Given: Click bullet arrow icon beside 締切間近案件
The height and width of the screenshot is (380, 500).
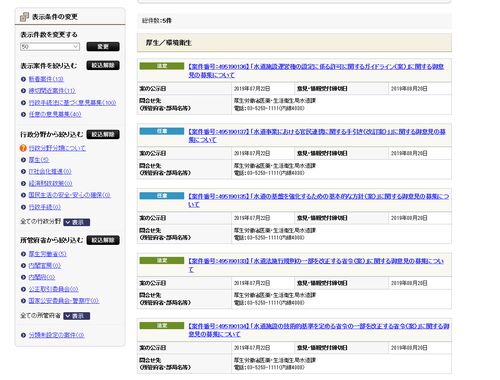Looking at the screenshot, I should tap(23, 91).
